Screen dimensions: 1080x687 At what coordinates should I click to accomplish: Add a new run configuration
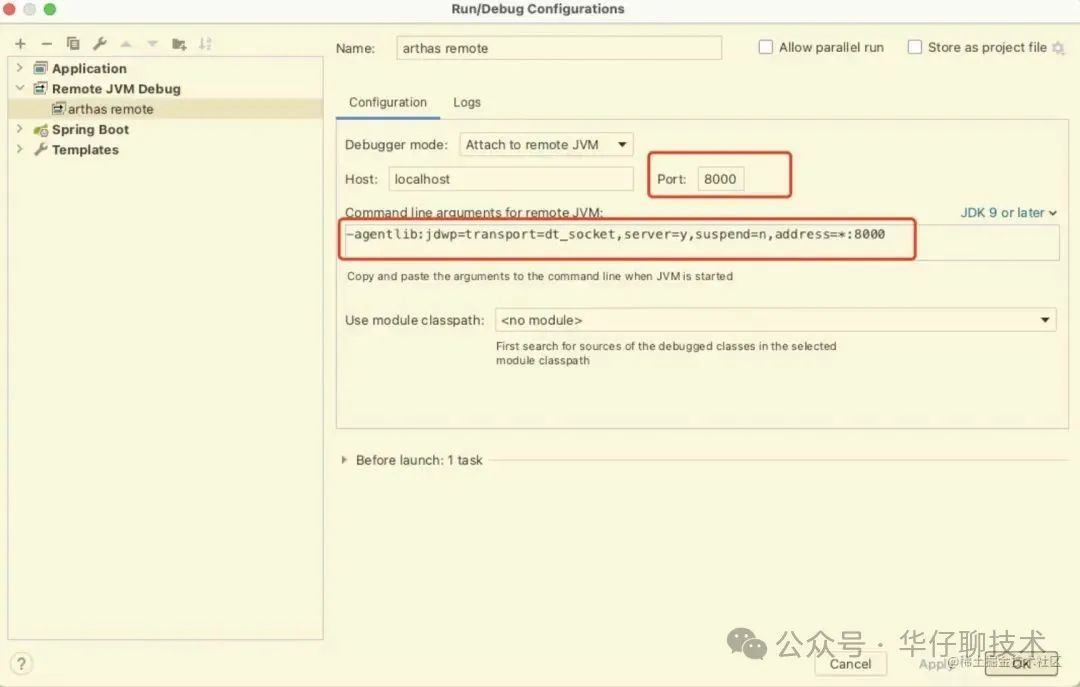coord(20,43)
